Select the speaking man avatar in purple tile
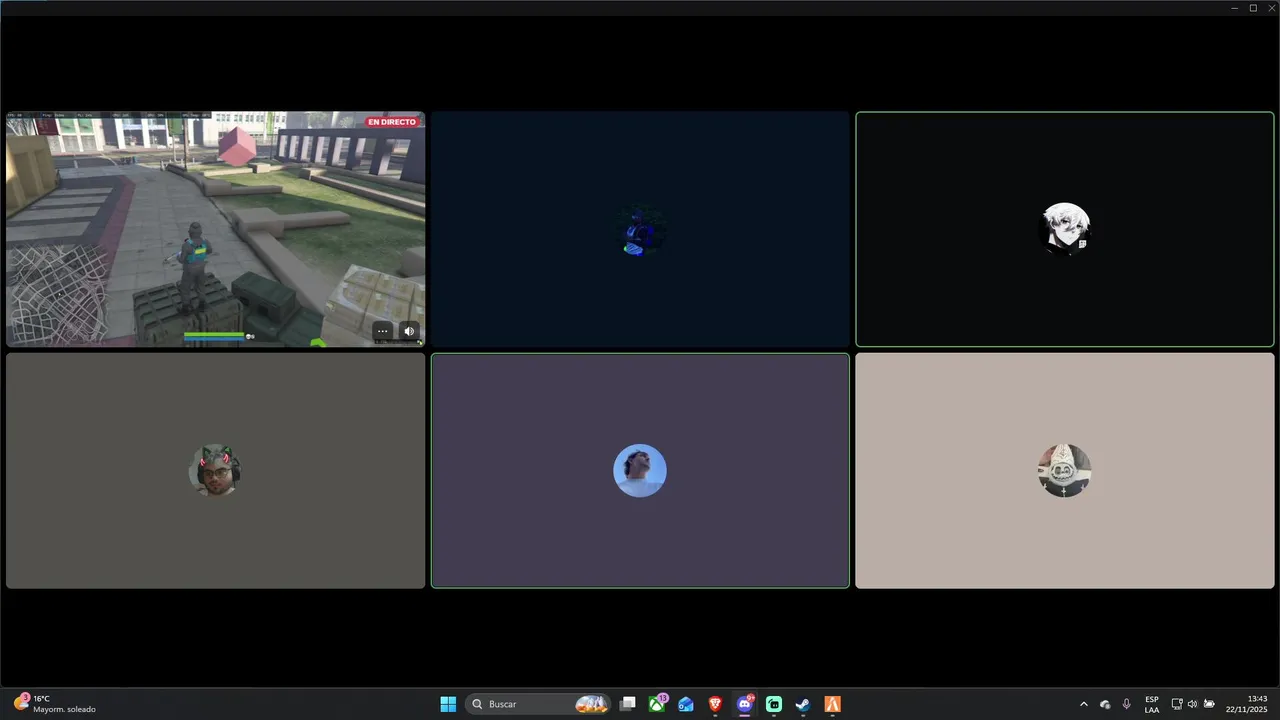The height and width of the screenshot is (720, 1280). (640, 470)
